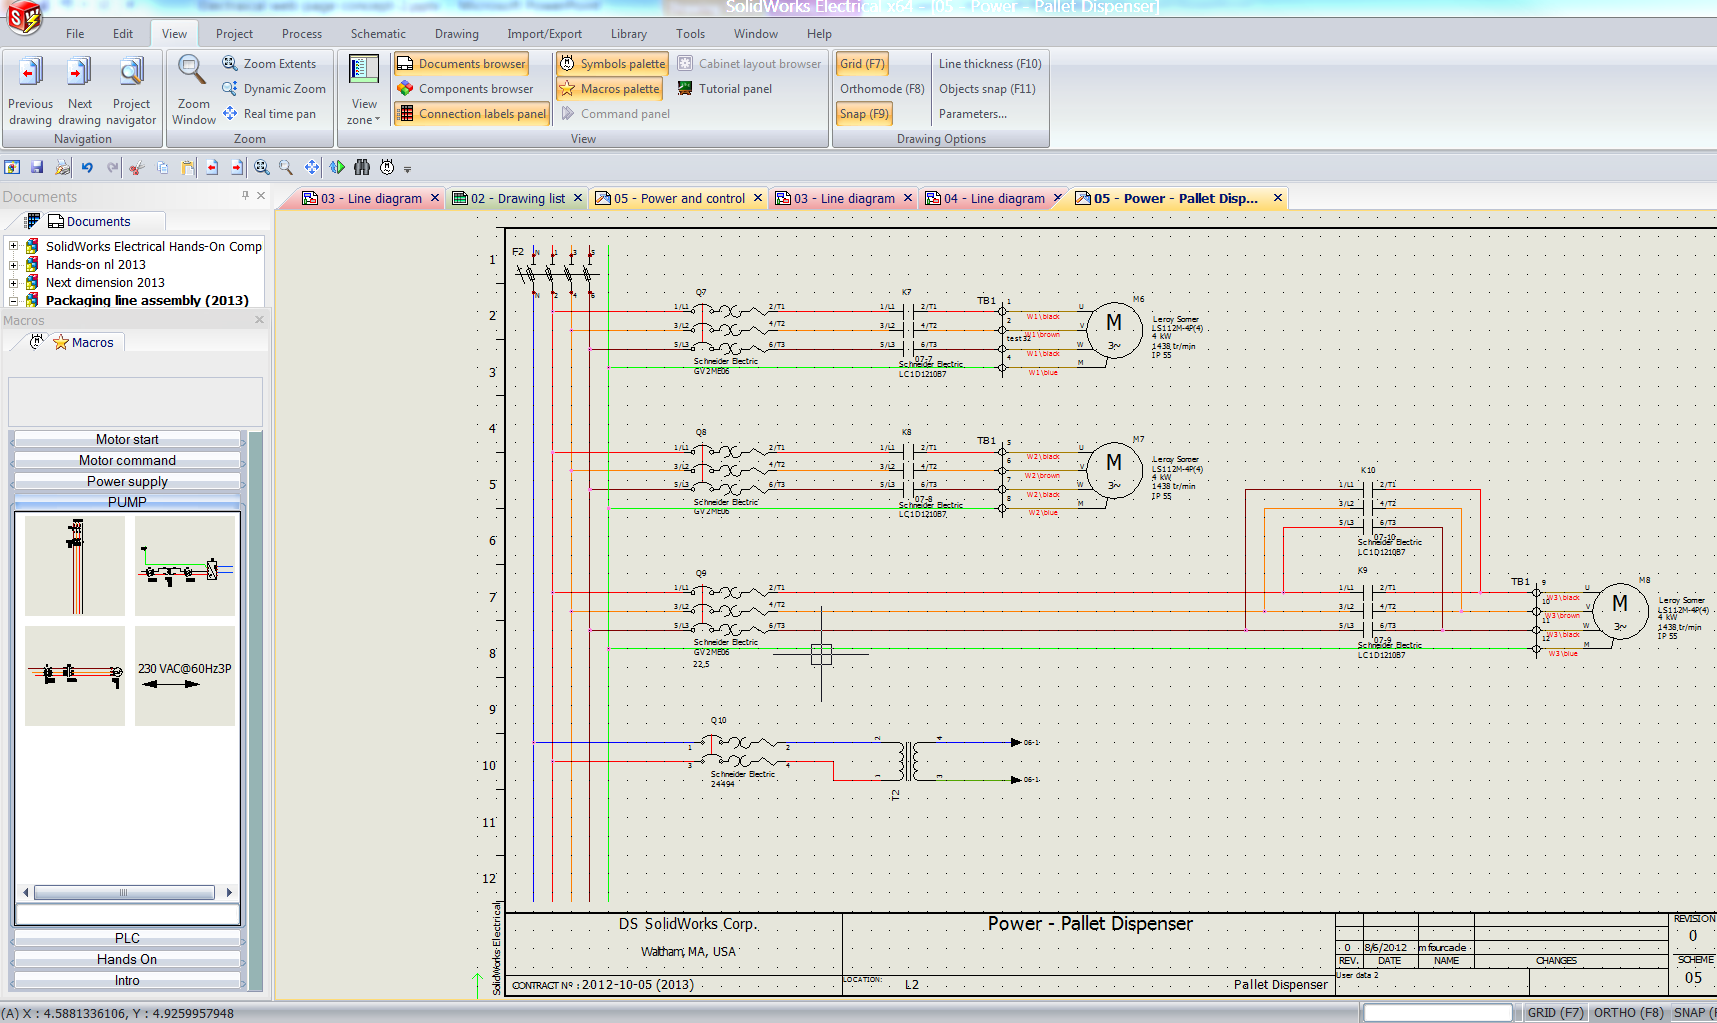Open the Import/Export ribbon tab
Screen dimensions: 1717x1023
click(544, 33)
